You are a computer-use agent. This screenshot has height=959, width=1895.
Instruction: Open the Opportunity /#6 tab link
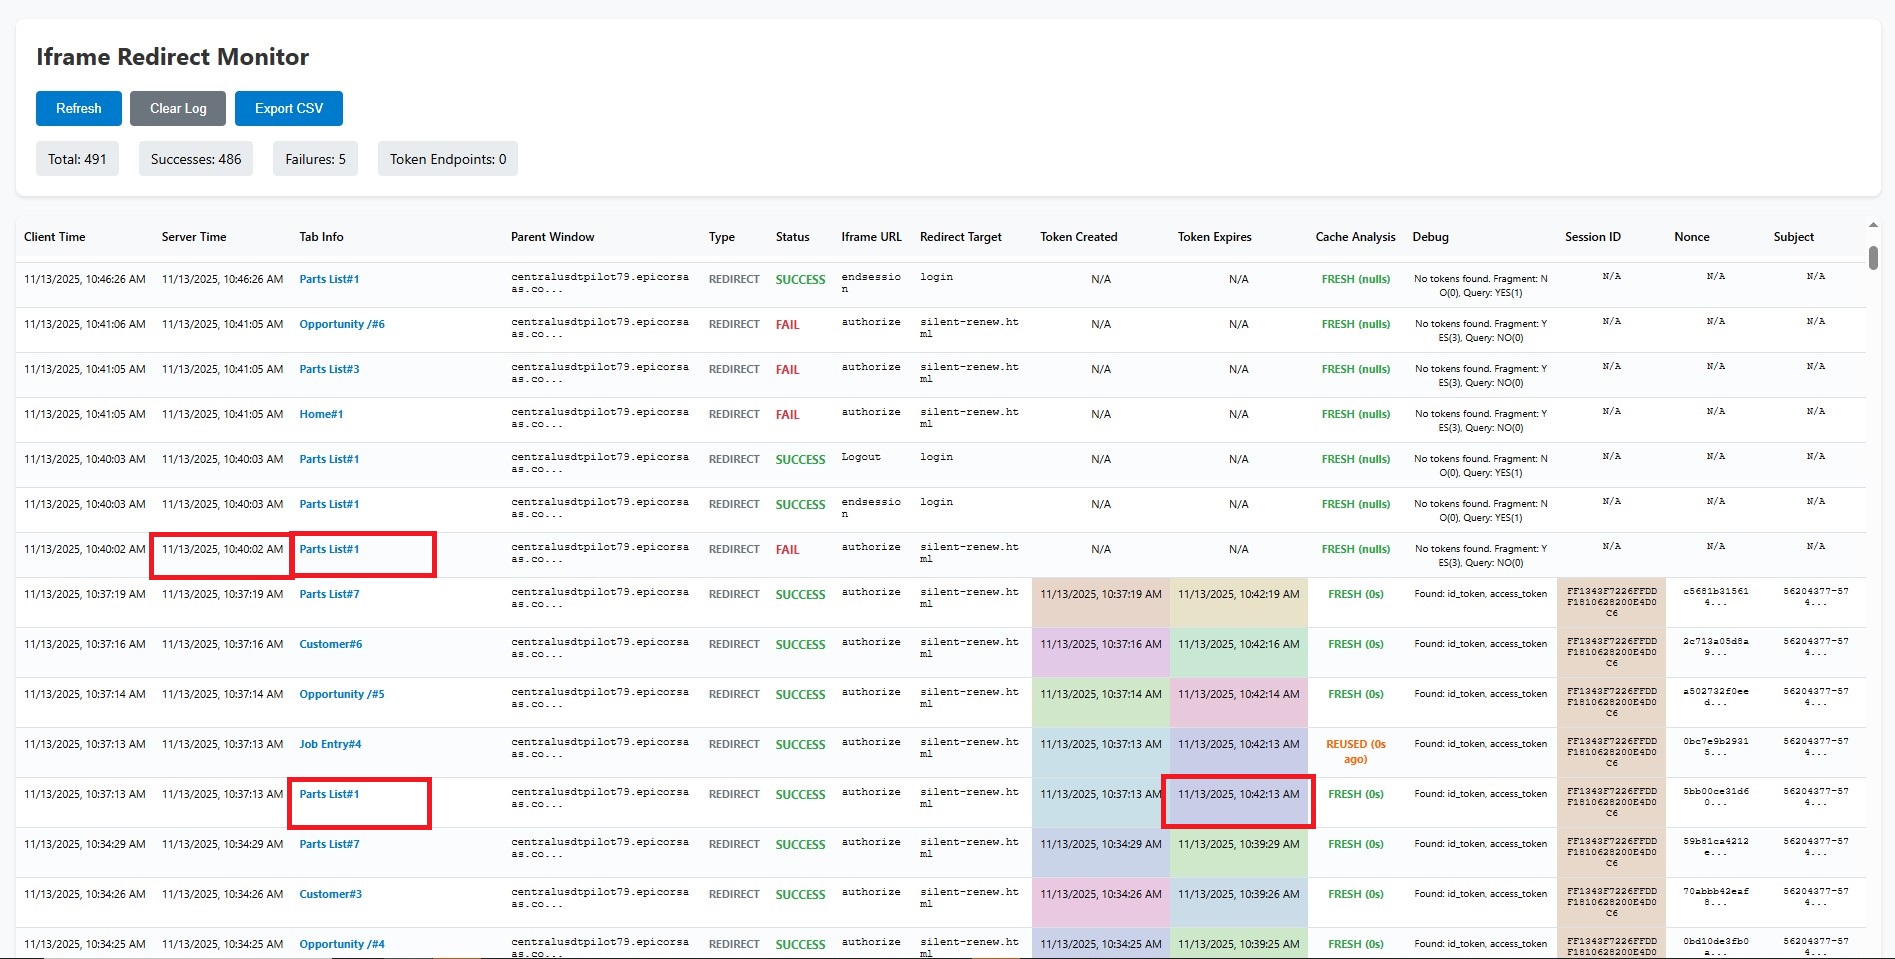click(342, 324)
